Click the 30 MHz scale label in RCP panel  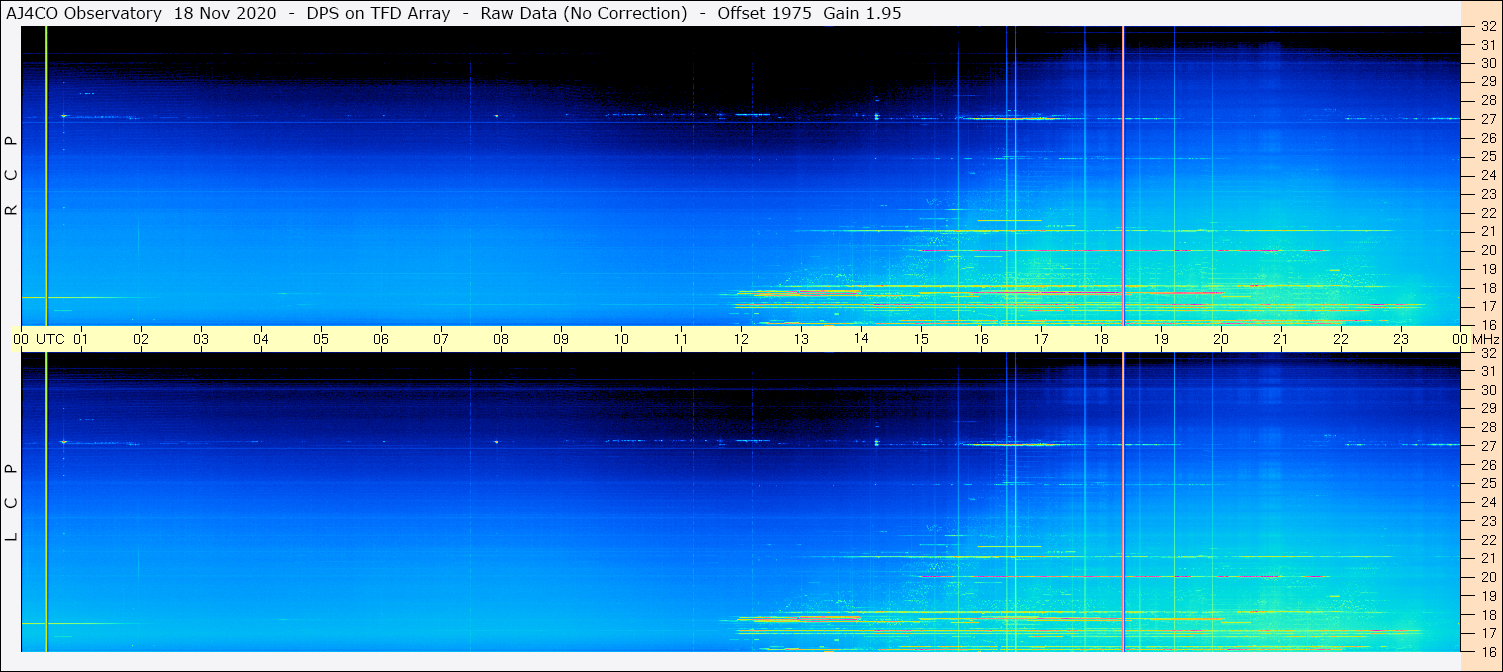click(x=1488, y=63)
